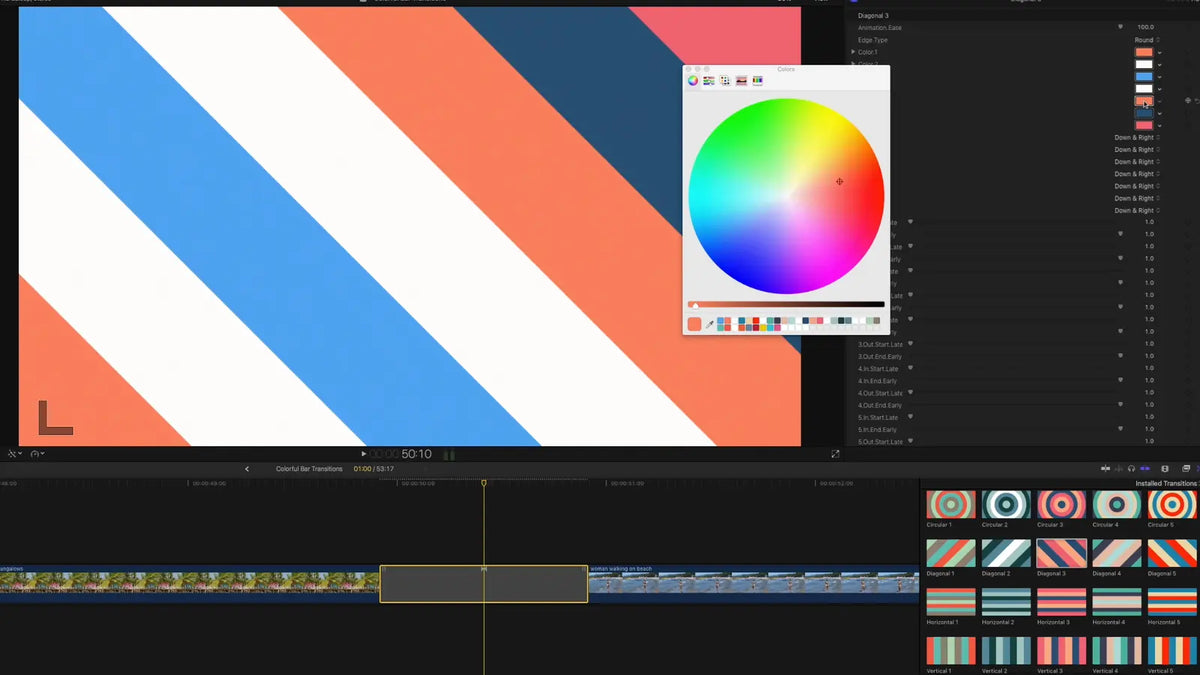Open the dropdown arrow next to the pink-red swatch
Image resolution: width=1200 pixels, height=675 pixels.
coord(1159,125)
